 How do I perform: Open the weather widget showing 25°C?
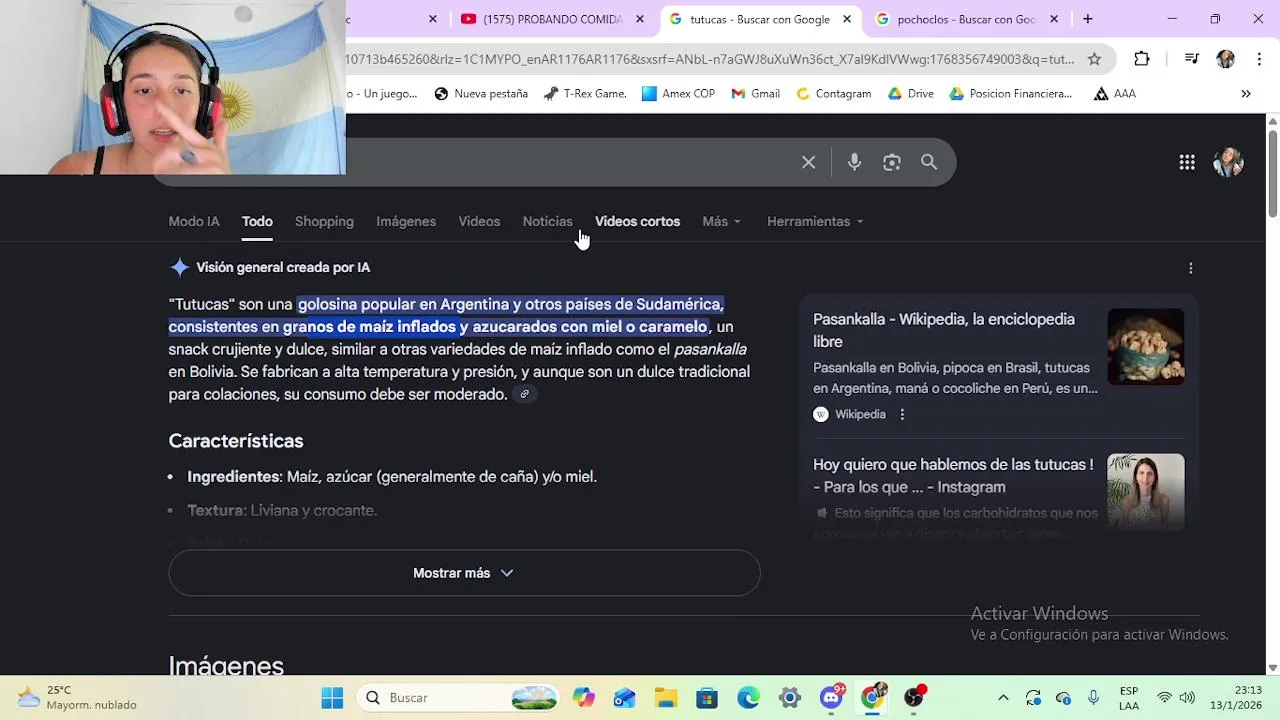click(x=77, y=698)
